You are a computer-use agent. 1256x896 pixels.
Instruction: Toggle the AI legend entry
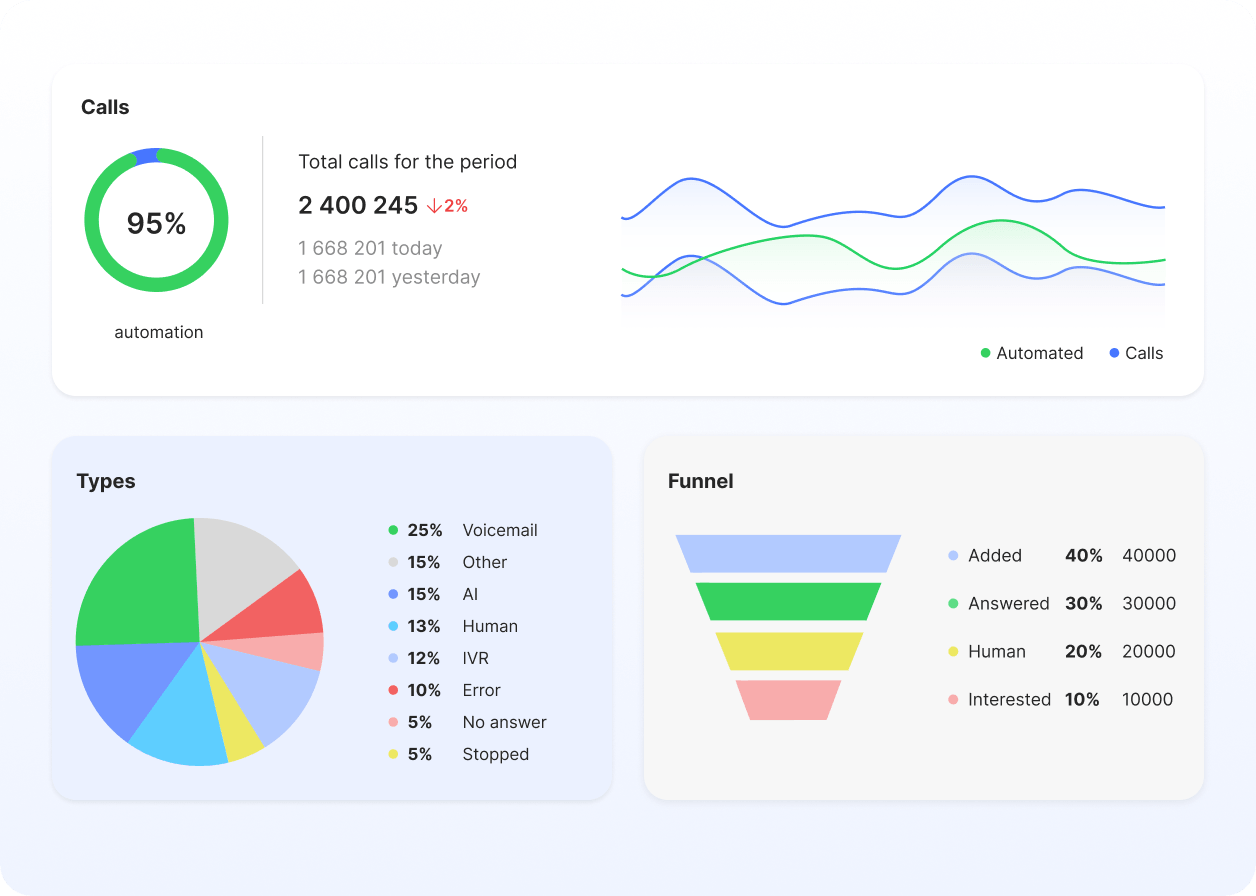470,594
